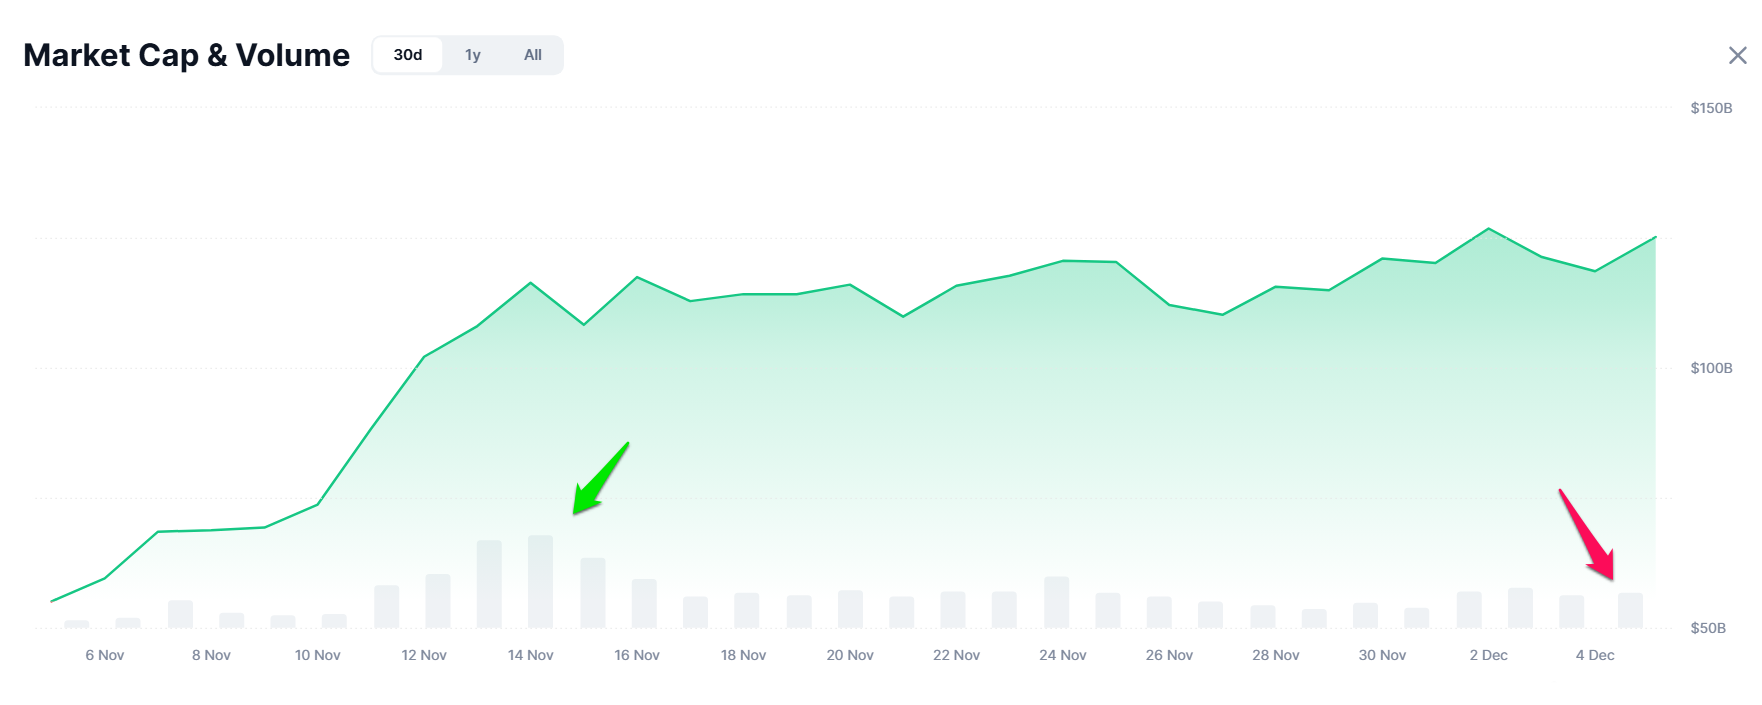Click the 2 Dec date label

[x=1488, y=655]
